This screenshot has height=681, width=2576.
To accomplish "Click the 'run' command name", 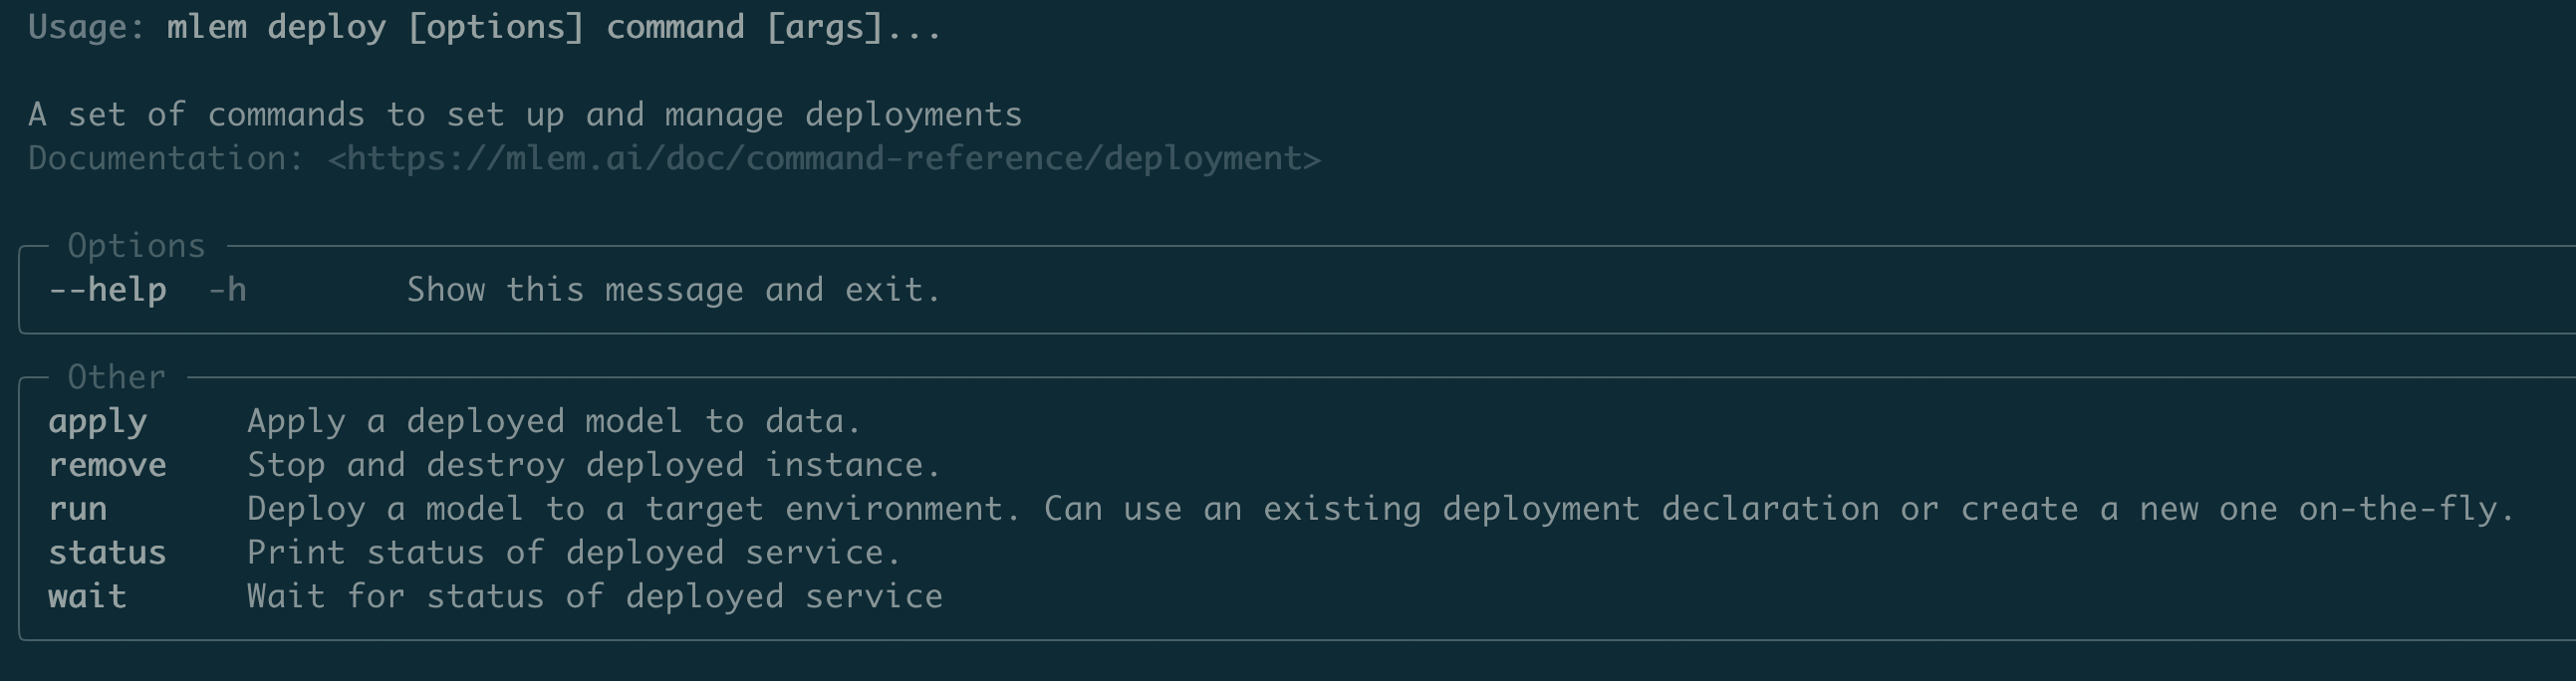I will [x=77, y=509].
